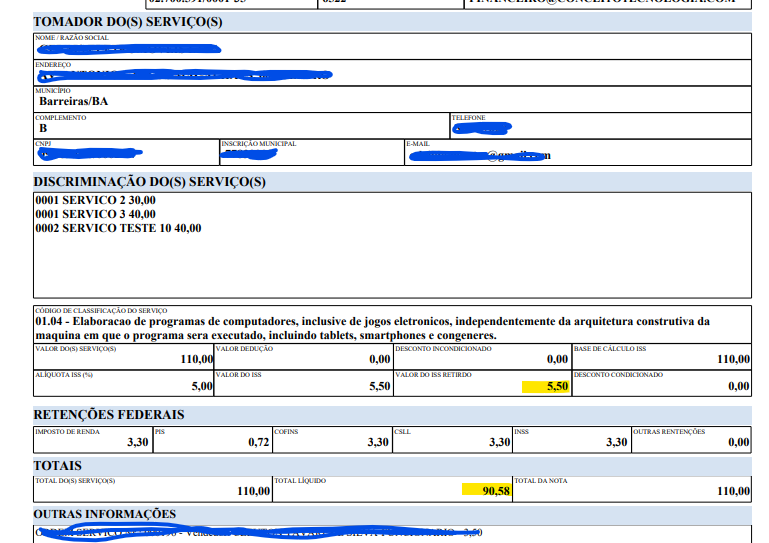Click the Barreiras/BA municipality value
This screenshot has height=543, width=769.
pos(74,102)
